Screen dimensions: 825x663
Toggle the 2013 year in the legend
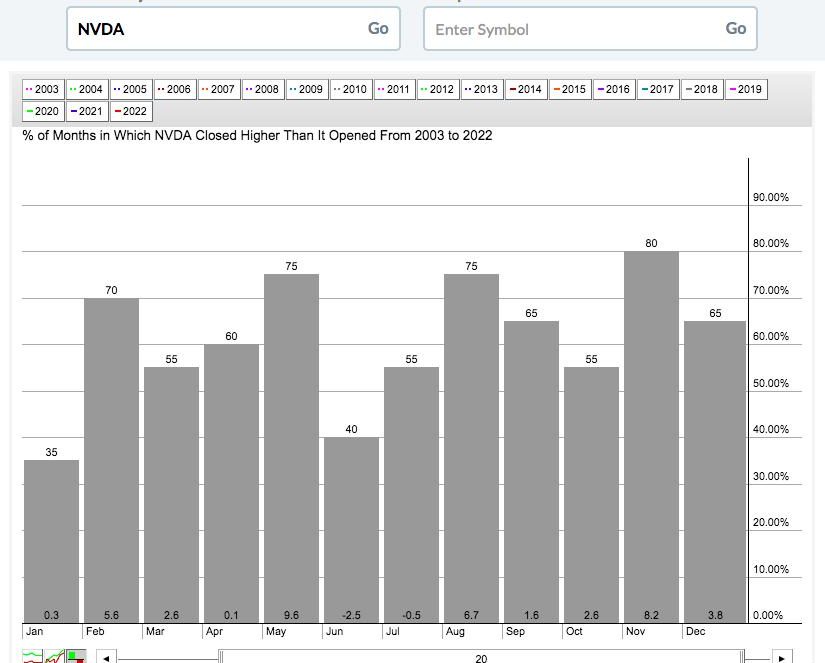tap(482, 89)
